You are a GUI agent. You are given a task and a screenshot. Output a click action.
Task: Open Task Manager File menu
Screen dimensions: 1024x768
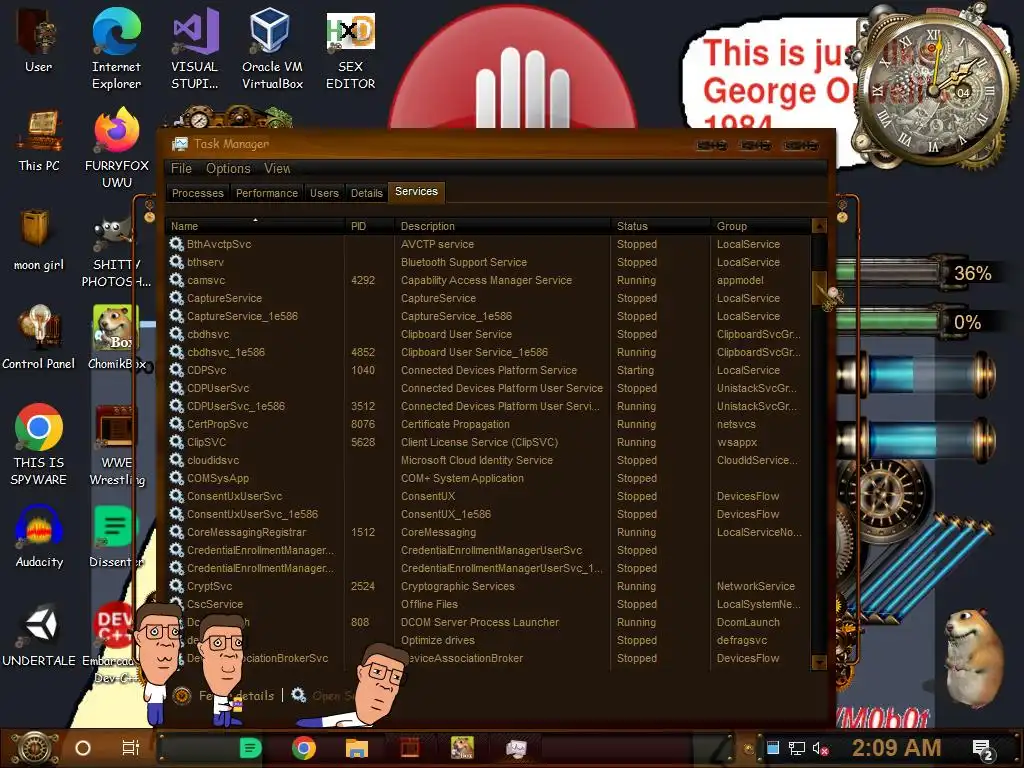pyautogui.click(x=182, y=168)
